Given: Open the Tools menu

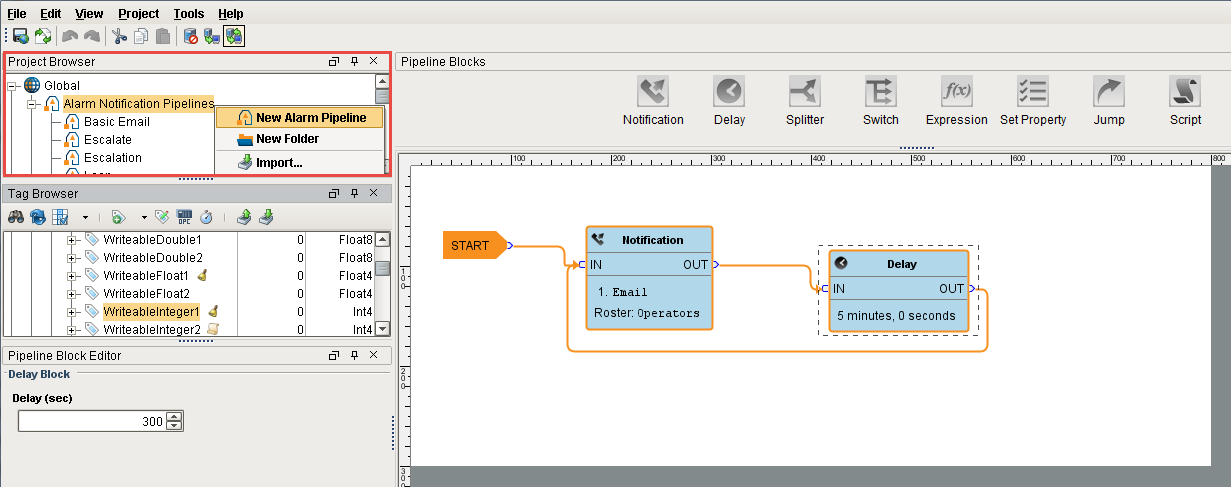Looking at the screenshot, I should (188, 14).
